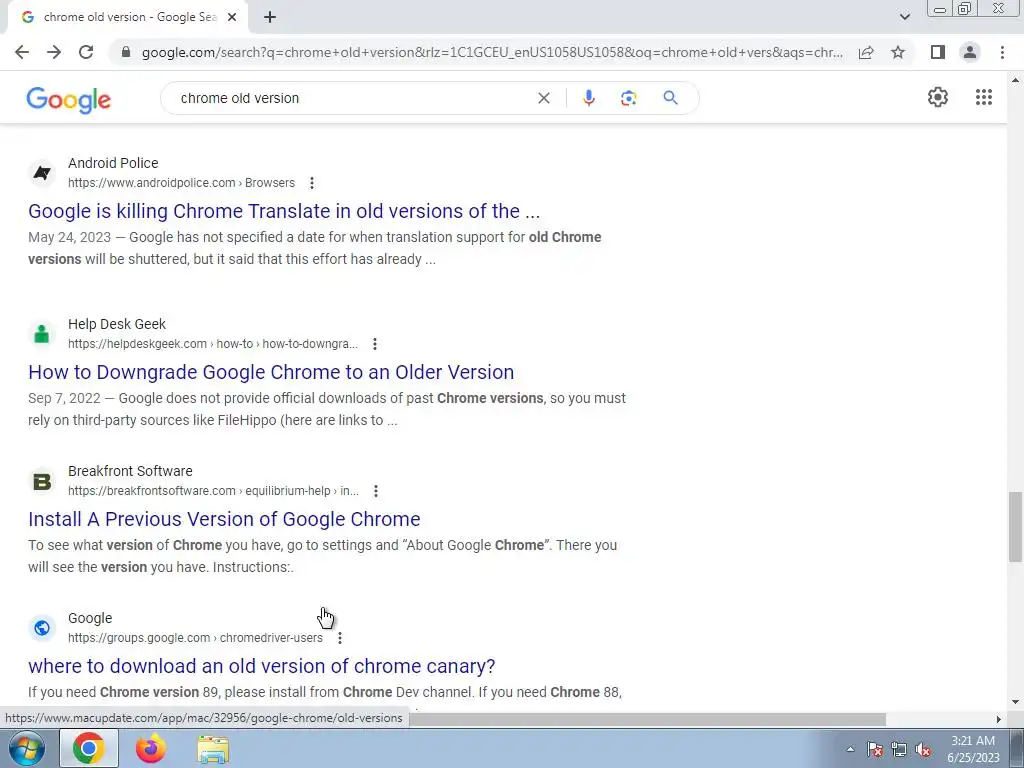The image size is (1024, 768).
Task: Reload the current page
Action: point(86,52)
